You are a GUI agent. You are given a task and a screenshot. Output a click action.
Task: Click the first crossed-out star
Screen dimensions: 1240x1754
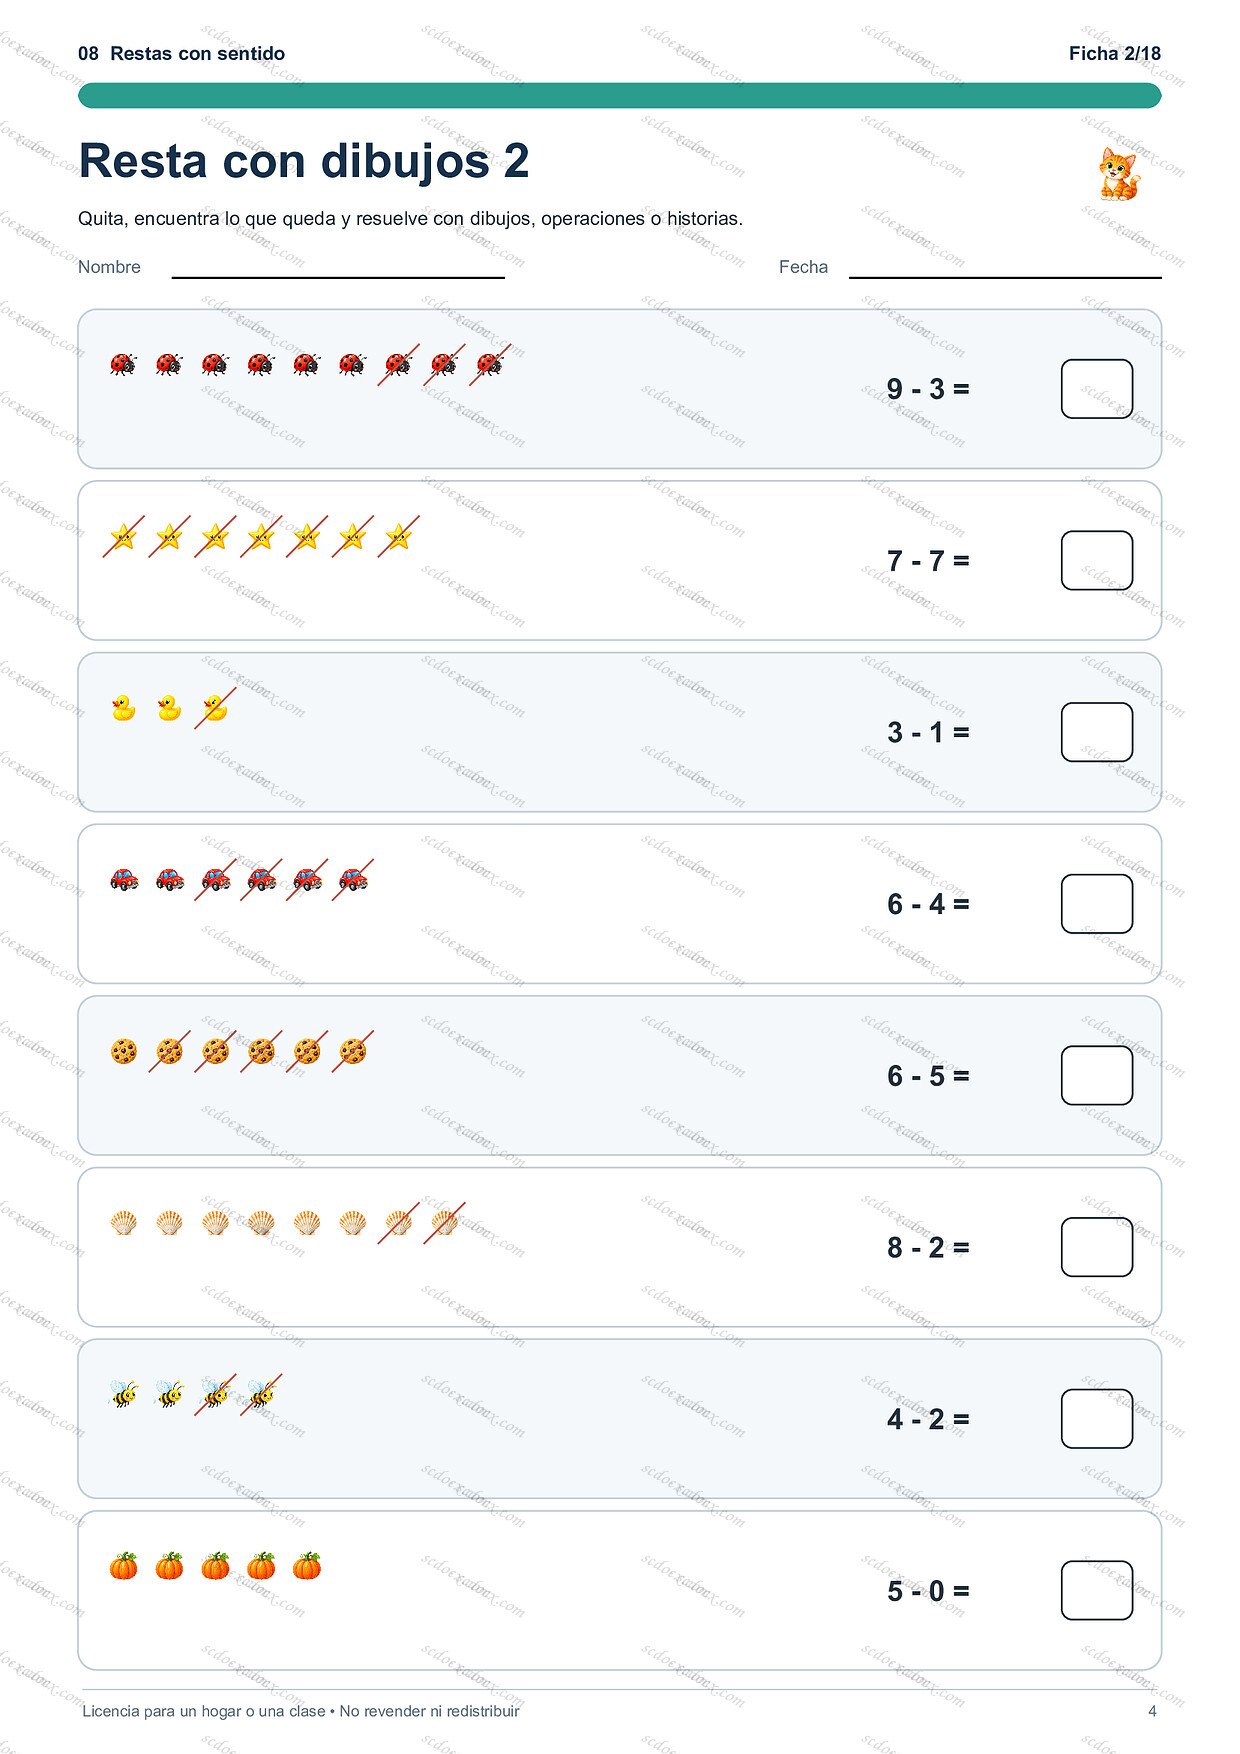click(x=123, y=537)
